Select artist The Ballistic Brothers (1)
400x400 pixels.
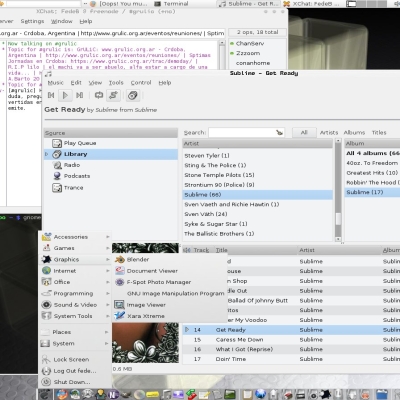258,234
